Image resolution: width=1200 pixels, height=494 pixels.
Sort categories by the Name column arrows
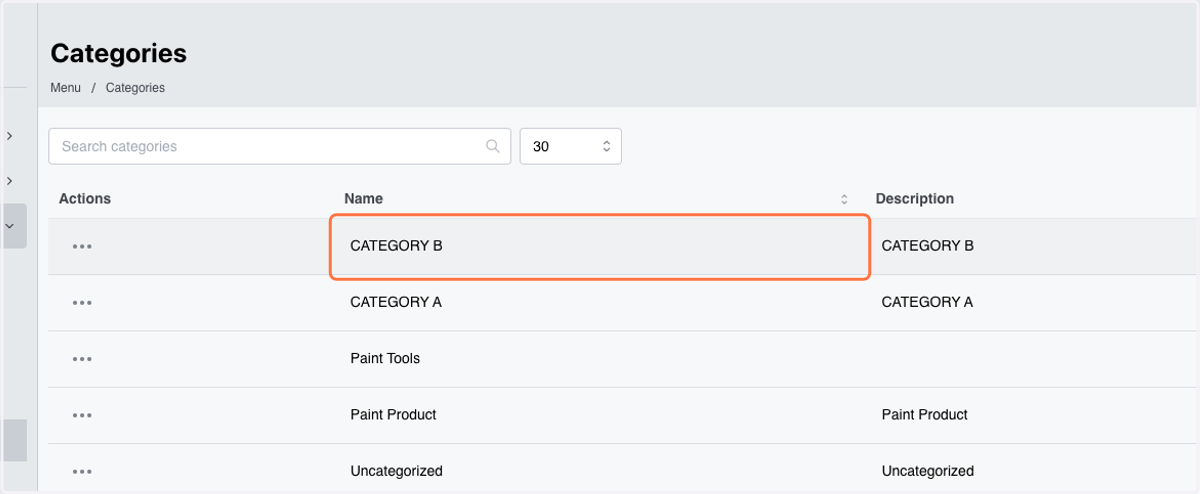pyautogui.click(x=844, y=199)
